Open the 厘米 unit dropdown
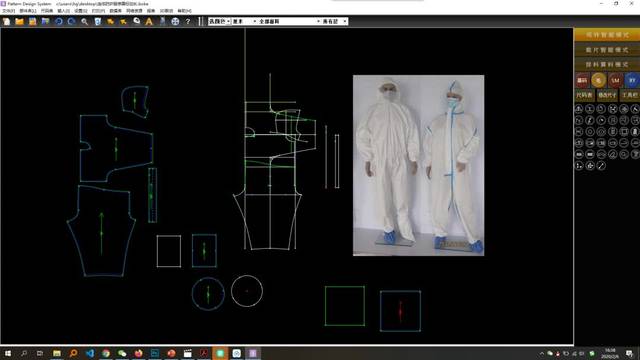640x360 pixels. pos(244,21)
